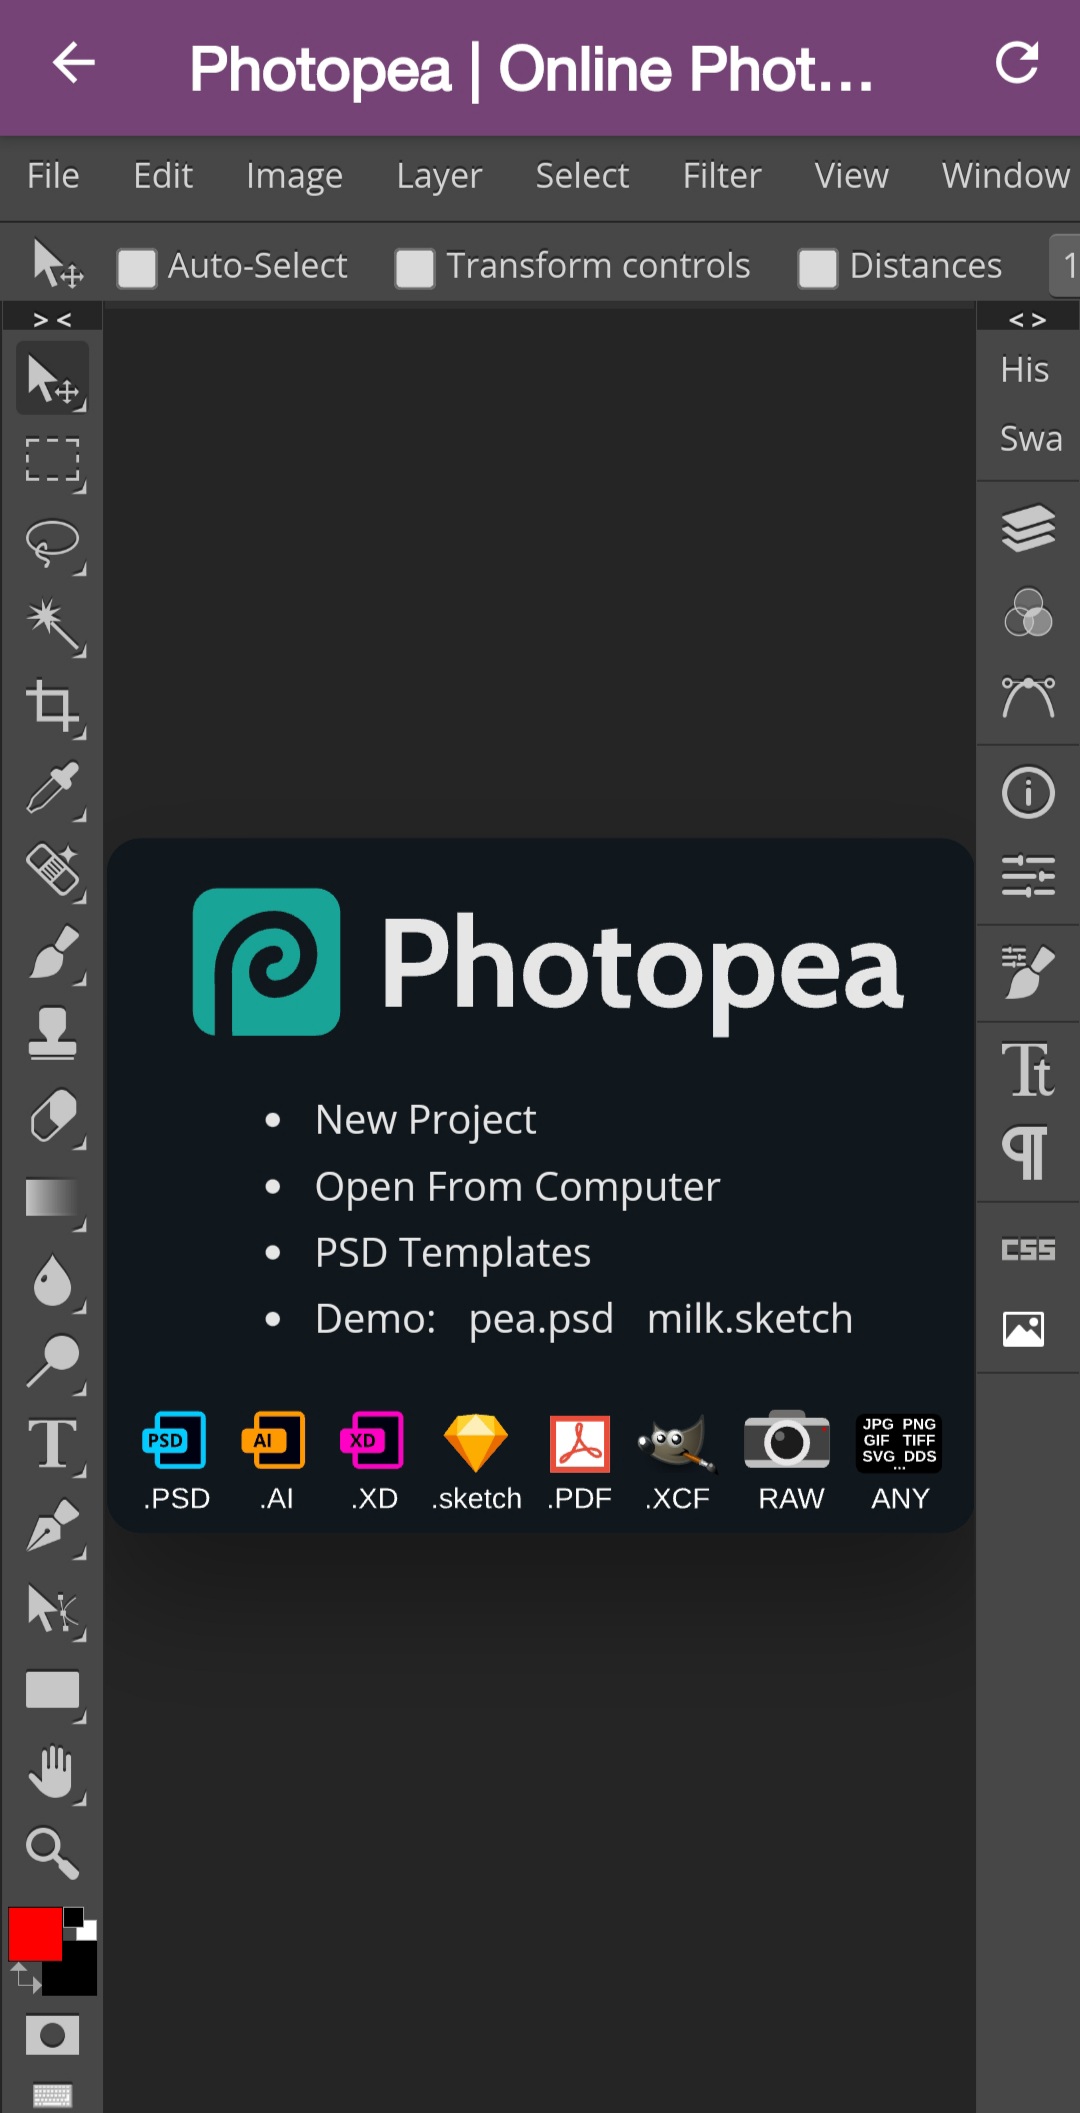Open the Paragraph panel icon
This screenshot has height=2113, width=1080.
point(1026,1152)
